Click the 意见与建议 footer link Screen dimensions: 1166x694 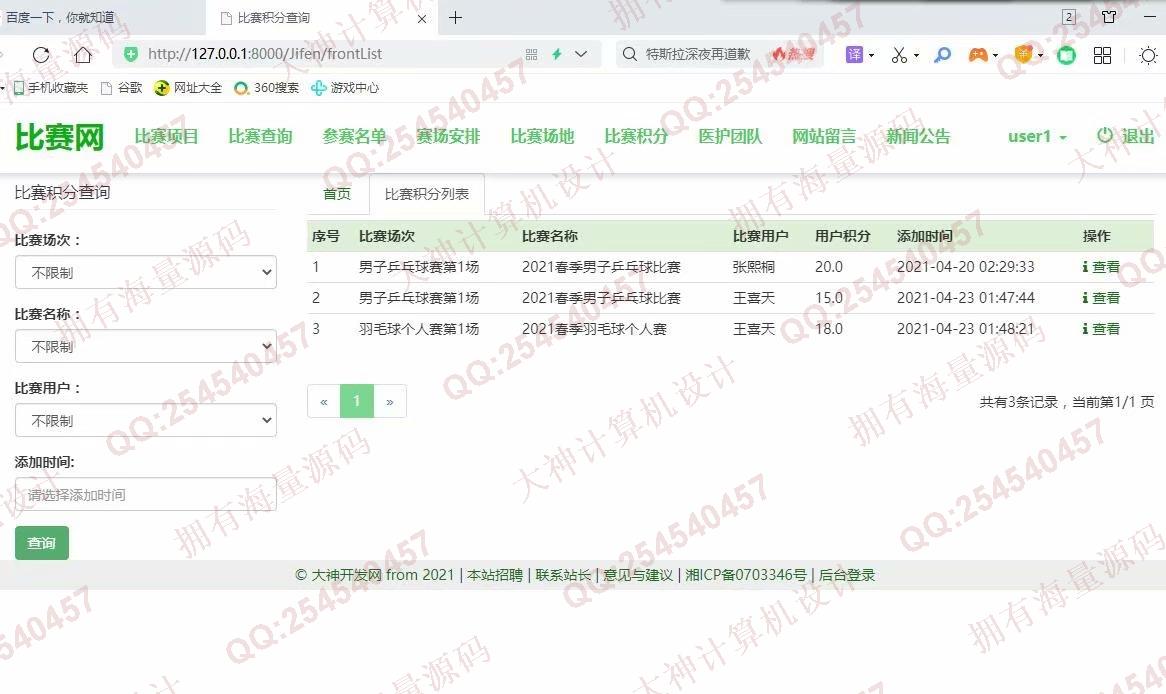pos(638,575)
